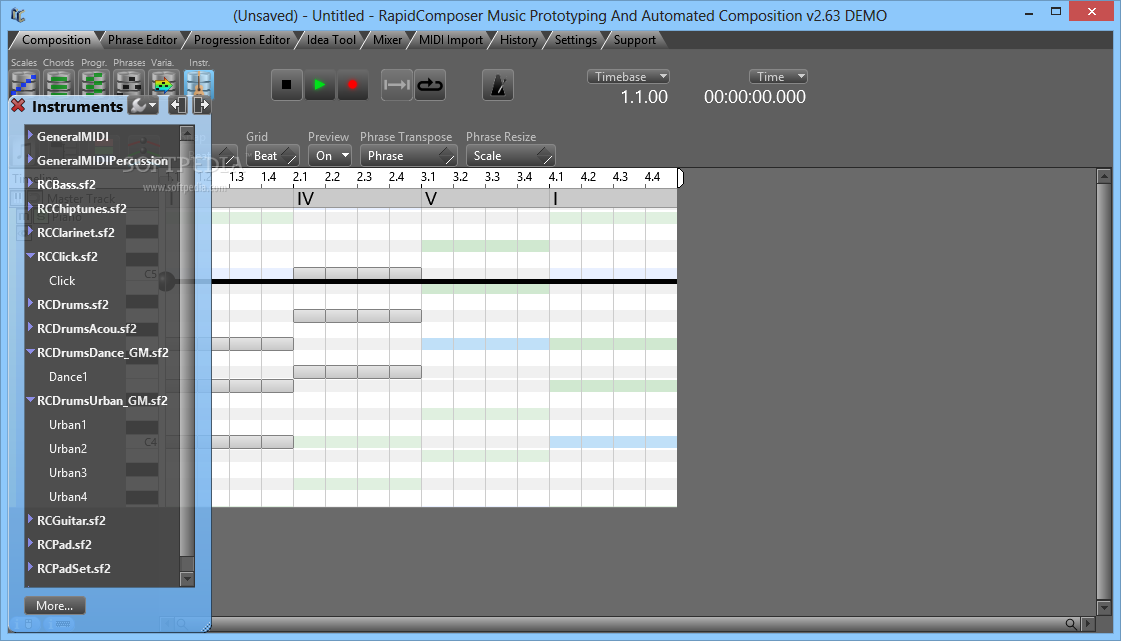Toggle the metronome
This screenshot has width=1121, height=641.
coord(498,86)
